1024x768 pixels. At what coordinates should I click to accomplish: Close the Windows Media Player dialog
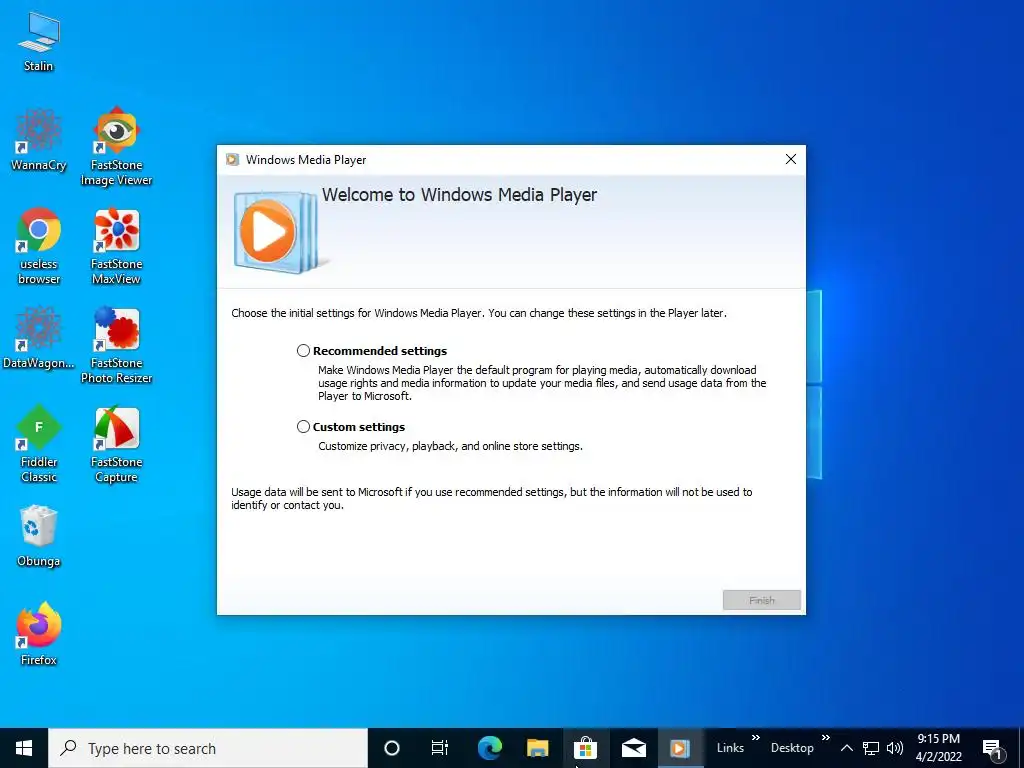click(x=790, y=159)
